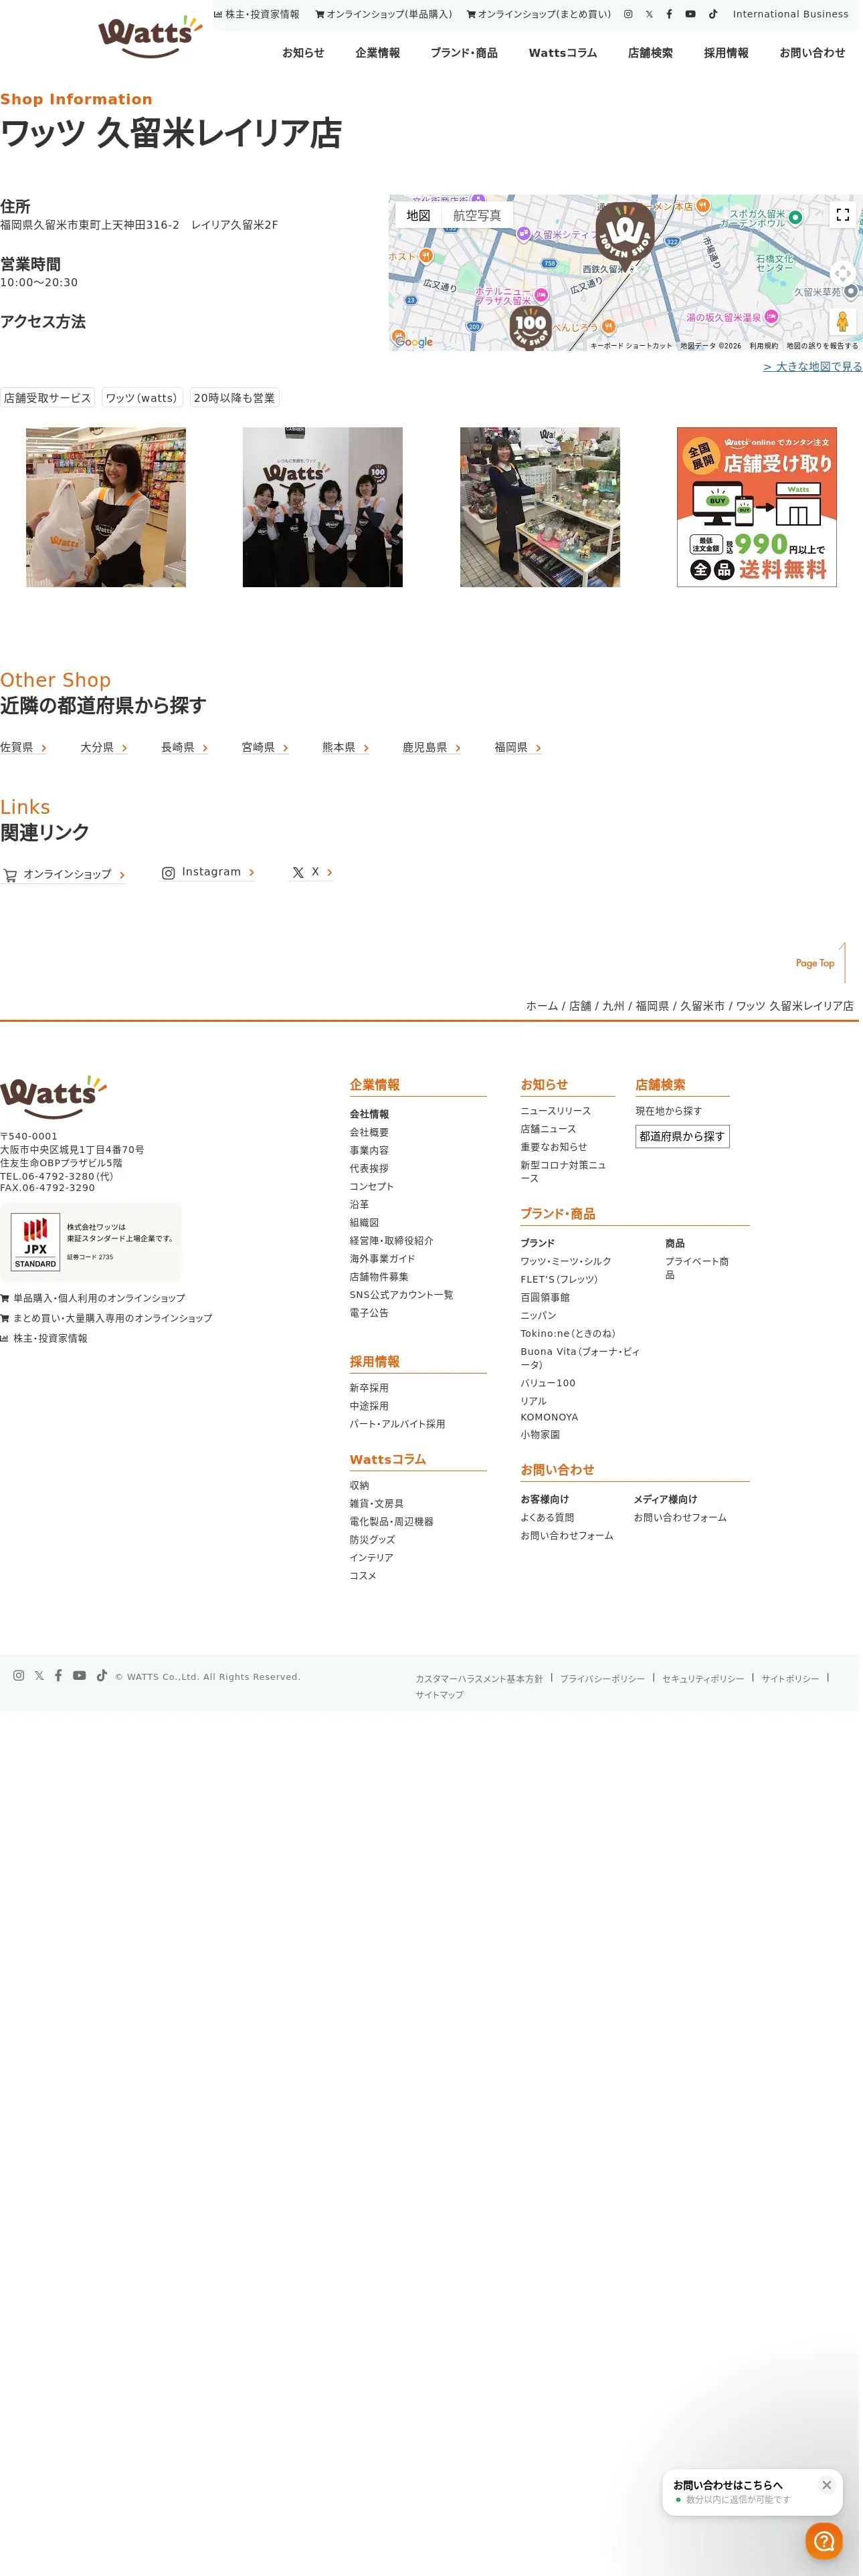The image size is (863, 2576).
Task: Open お問い合わせ nav menu
Action: (x=812, y=53)
